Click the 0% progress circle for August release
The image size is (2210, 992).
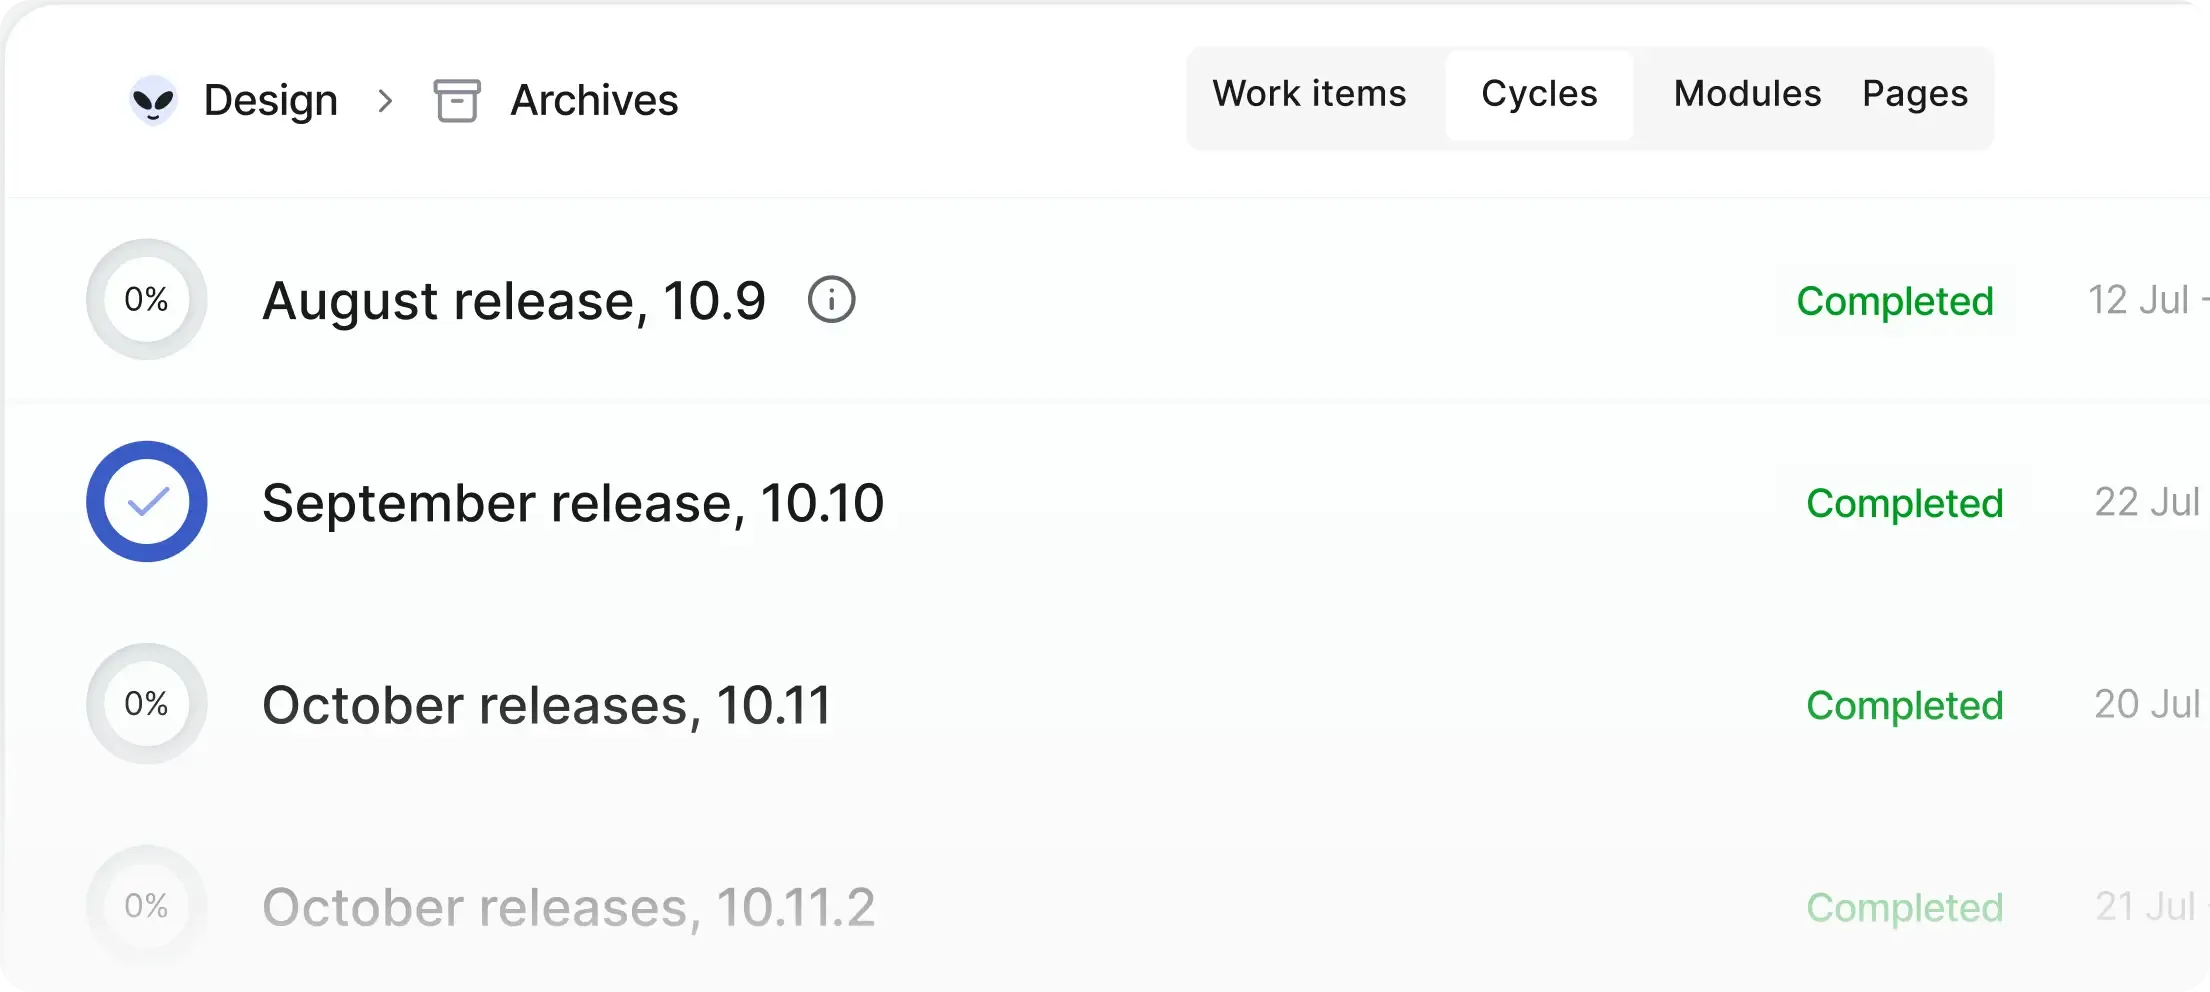click(x=147, y=299)
